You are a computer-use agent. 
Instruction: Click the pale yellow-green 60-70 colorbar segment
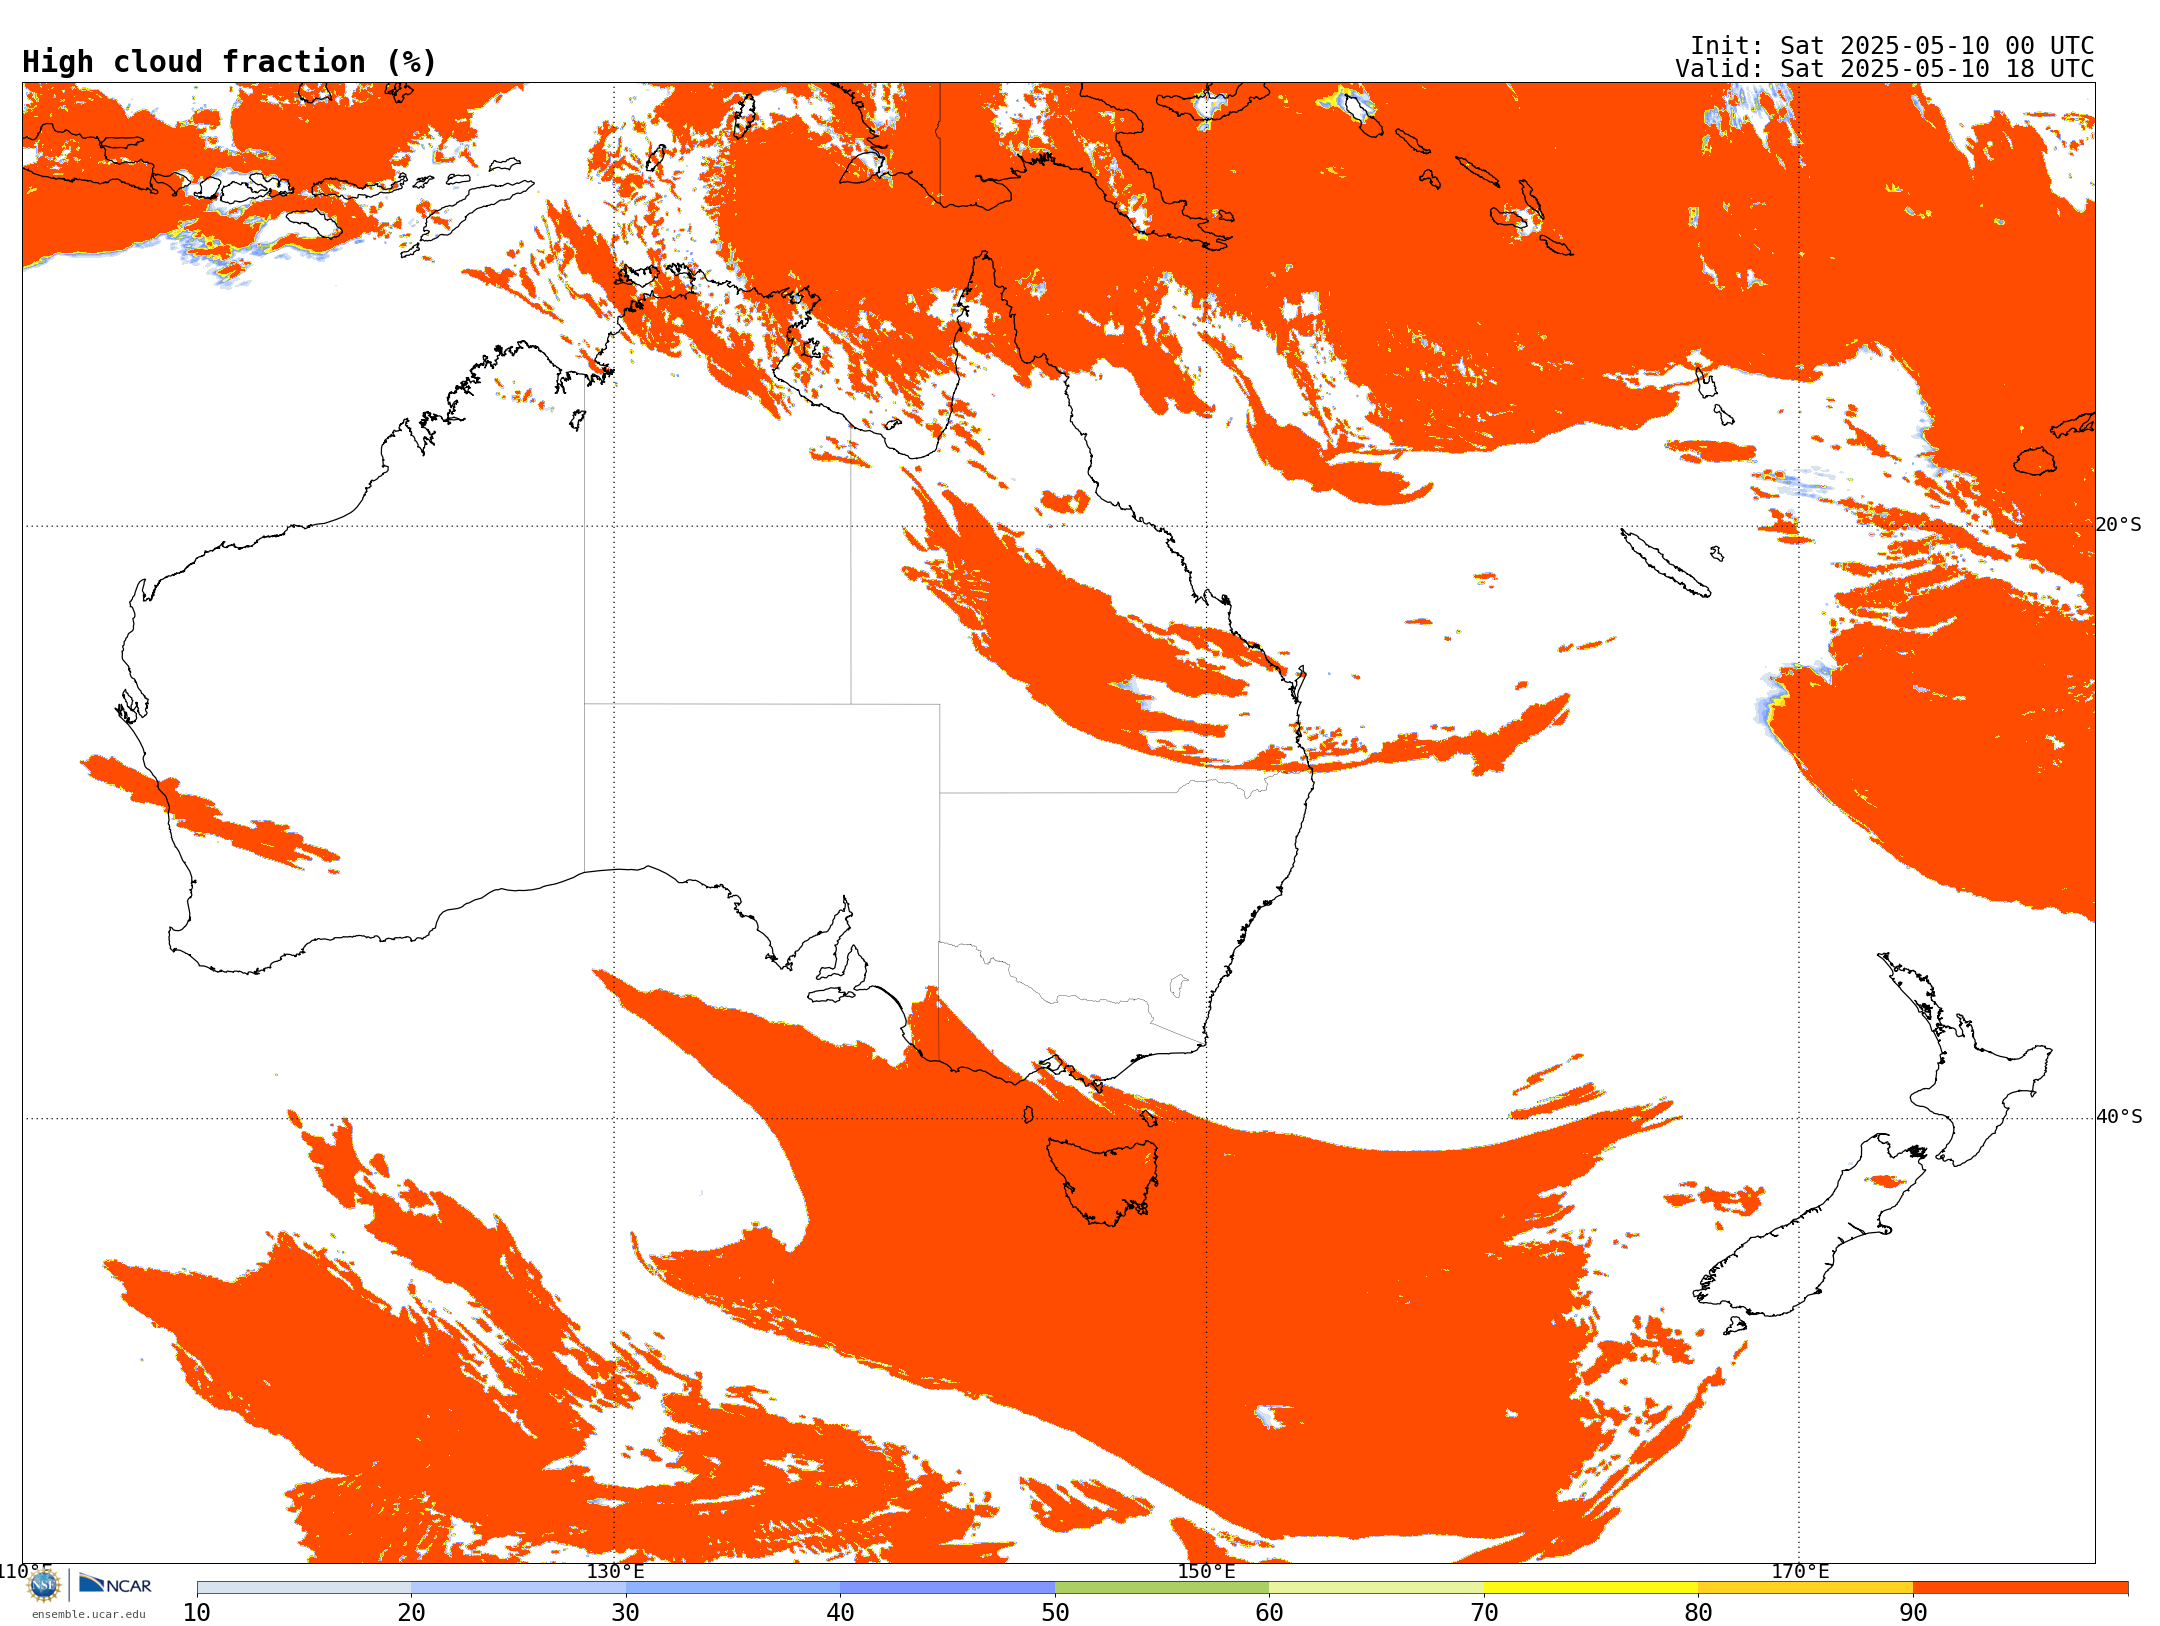[1376, 1588]
